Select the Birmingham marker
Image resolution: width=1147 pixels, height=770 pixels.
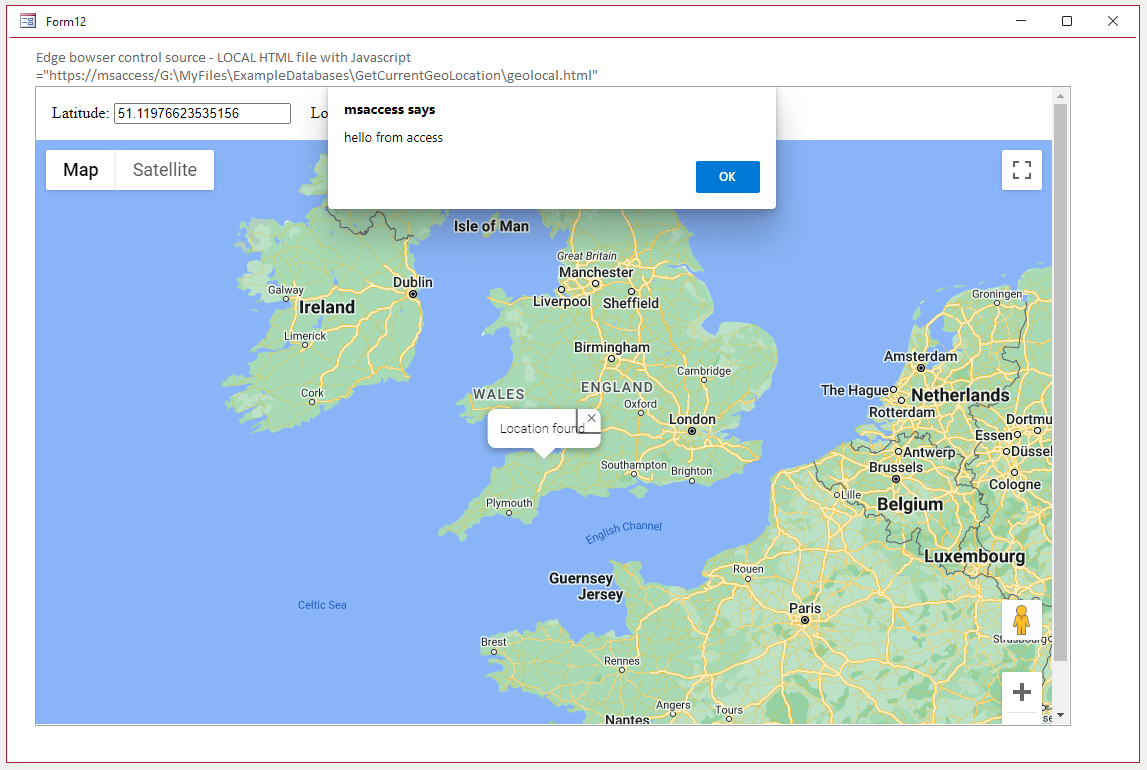pos(611,359)
